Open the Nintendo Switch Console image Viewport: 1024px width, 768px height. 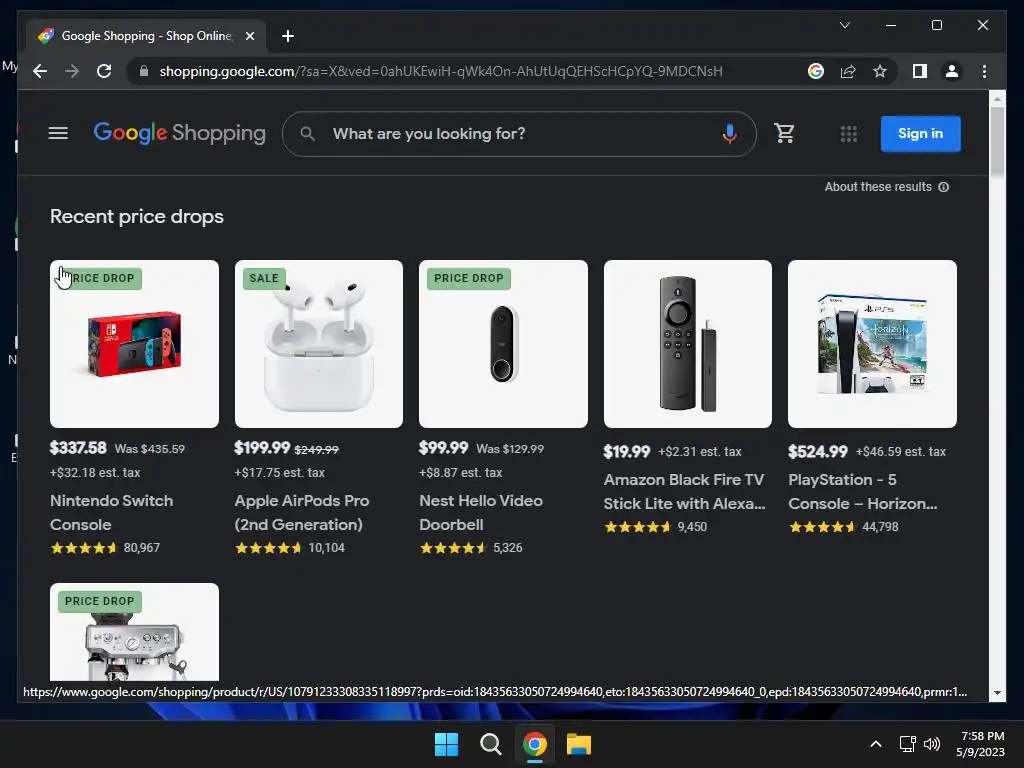click(135, 344)
